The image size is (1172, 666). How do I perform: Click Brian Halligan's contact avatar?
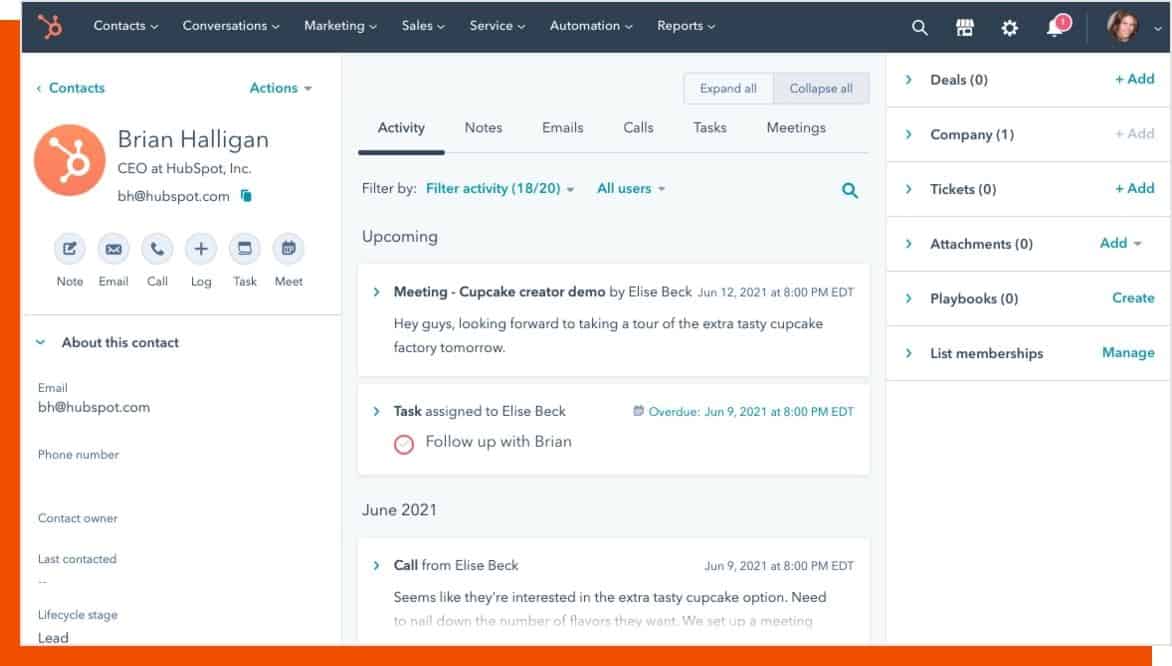click(70, 160)
